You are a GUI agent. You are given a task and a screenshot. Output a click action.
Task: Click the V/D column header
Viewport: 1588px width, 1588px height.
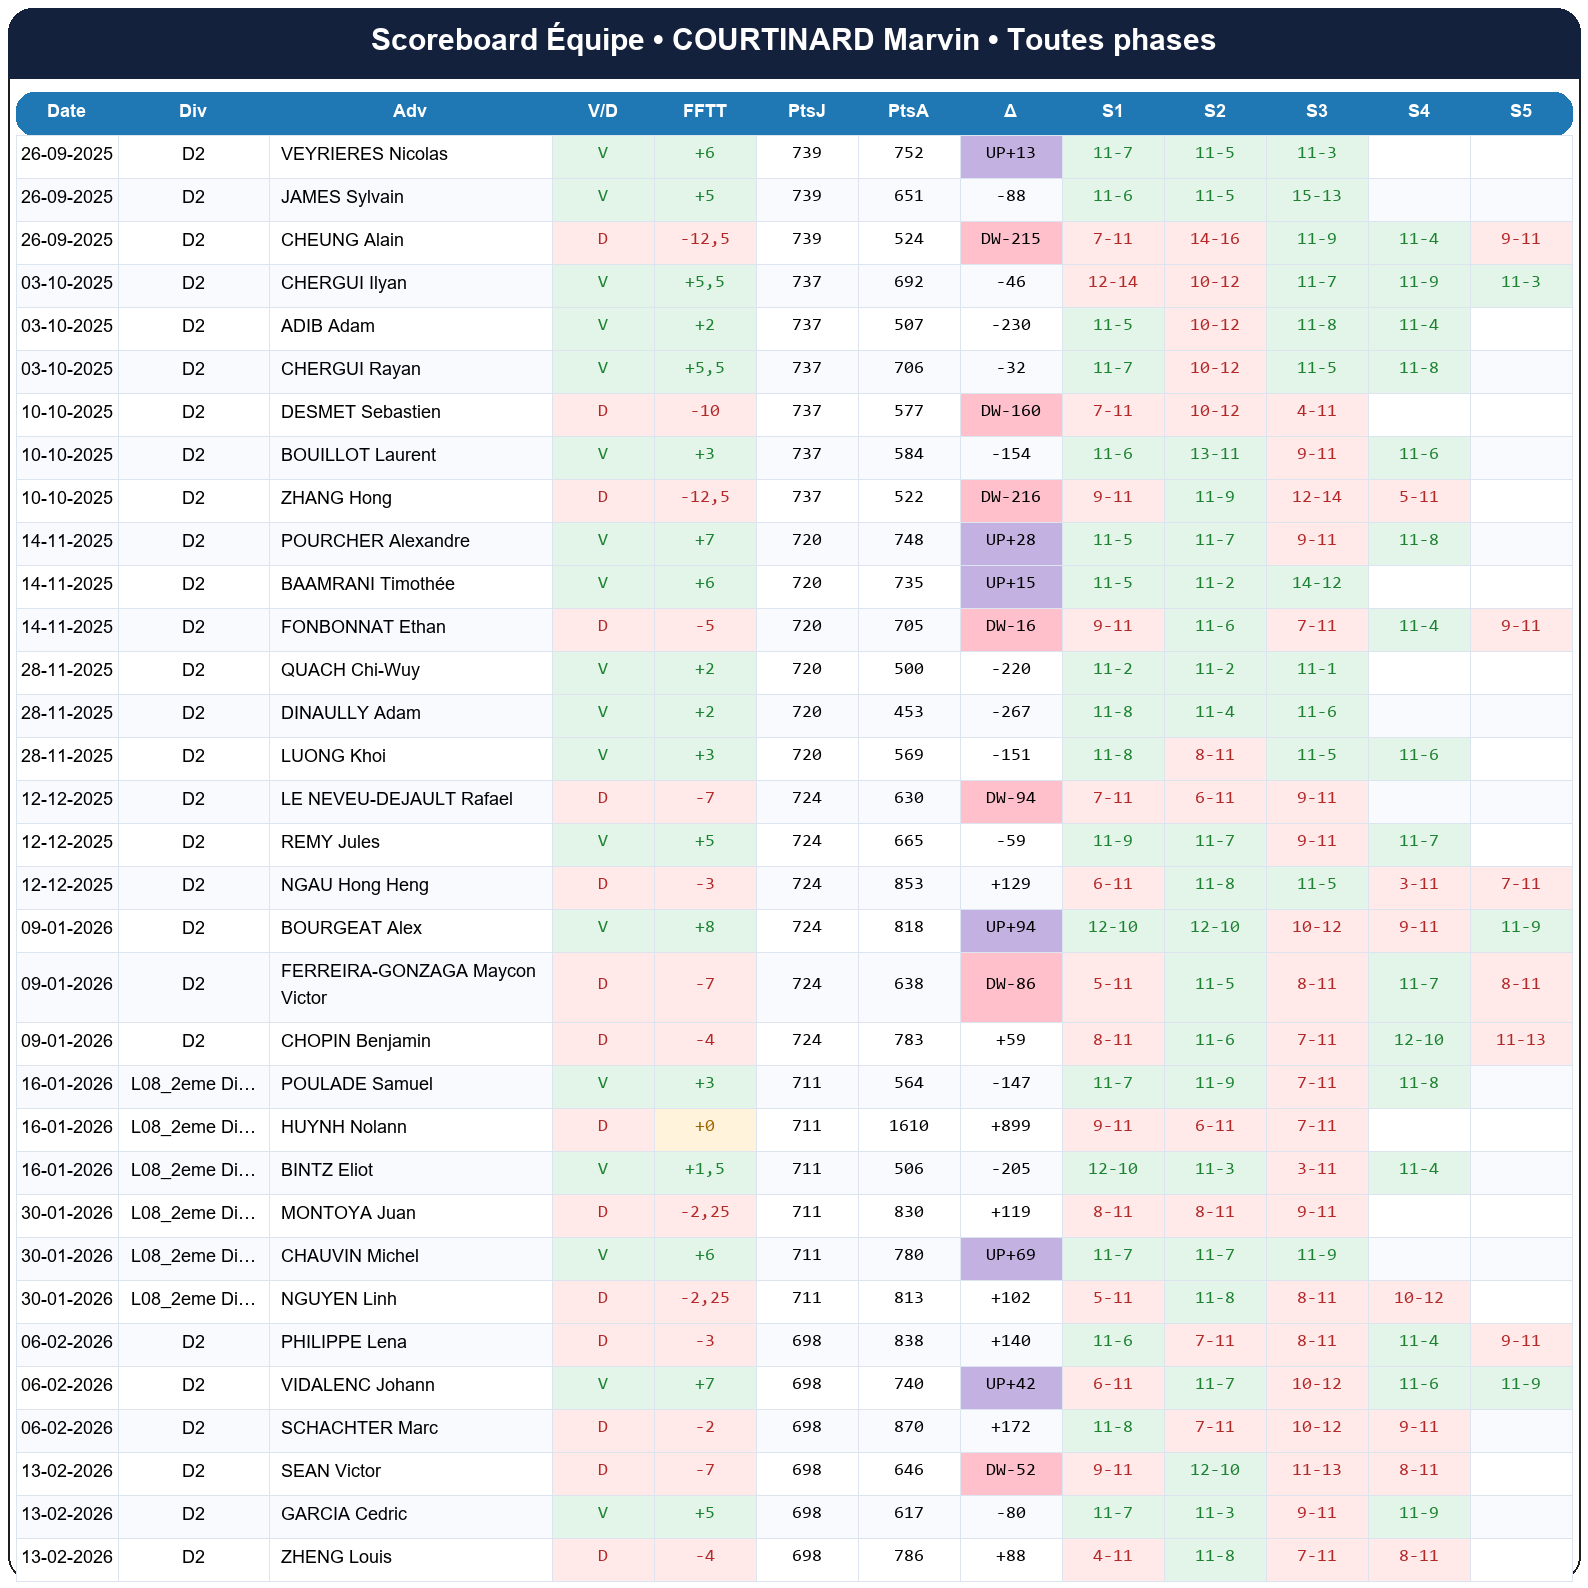602,111
